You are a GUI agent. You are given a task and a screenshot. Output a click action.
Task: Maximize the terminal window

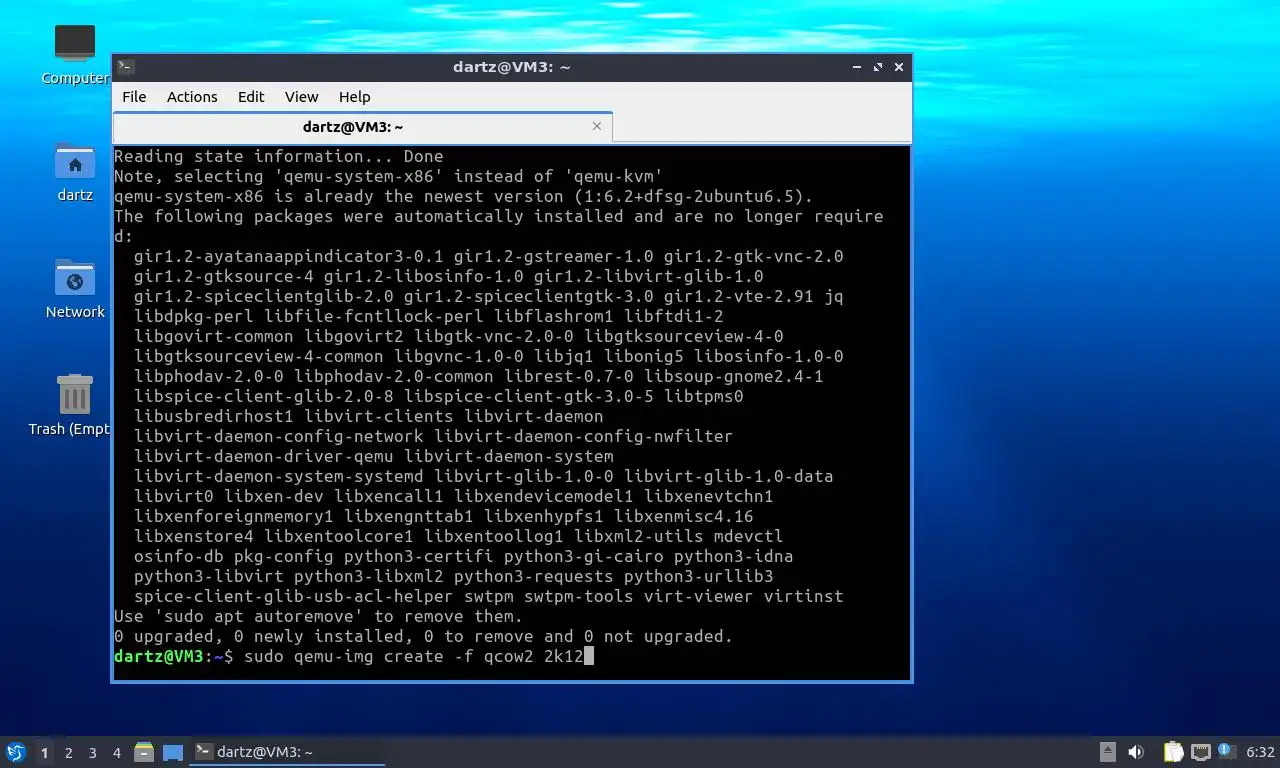coord(878,67)
